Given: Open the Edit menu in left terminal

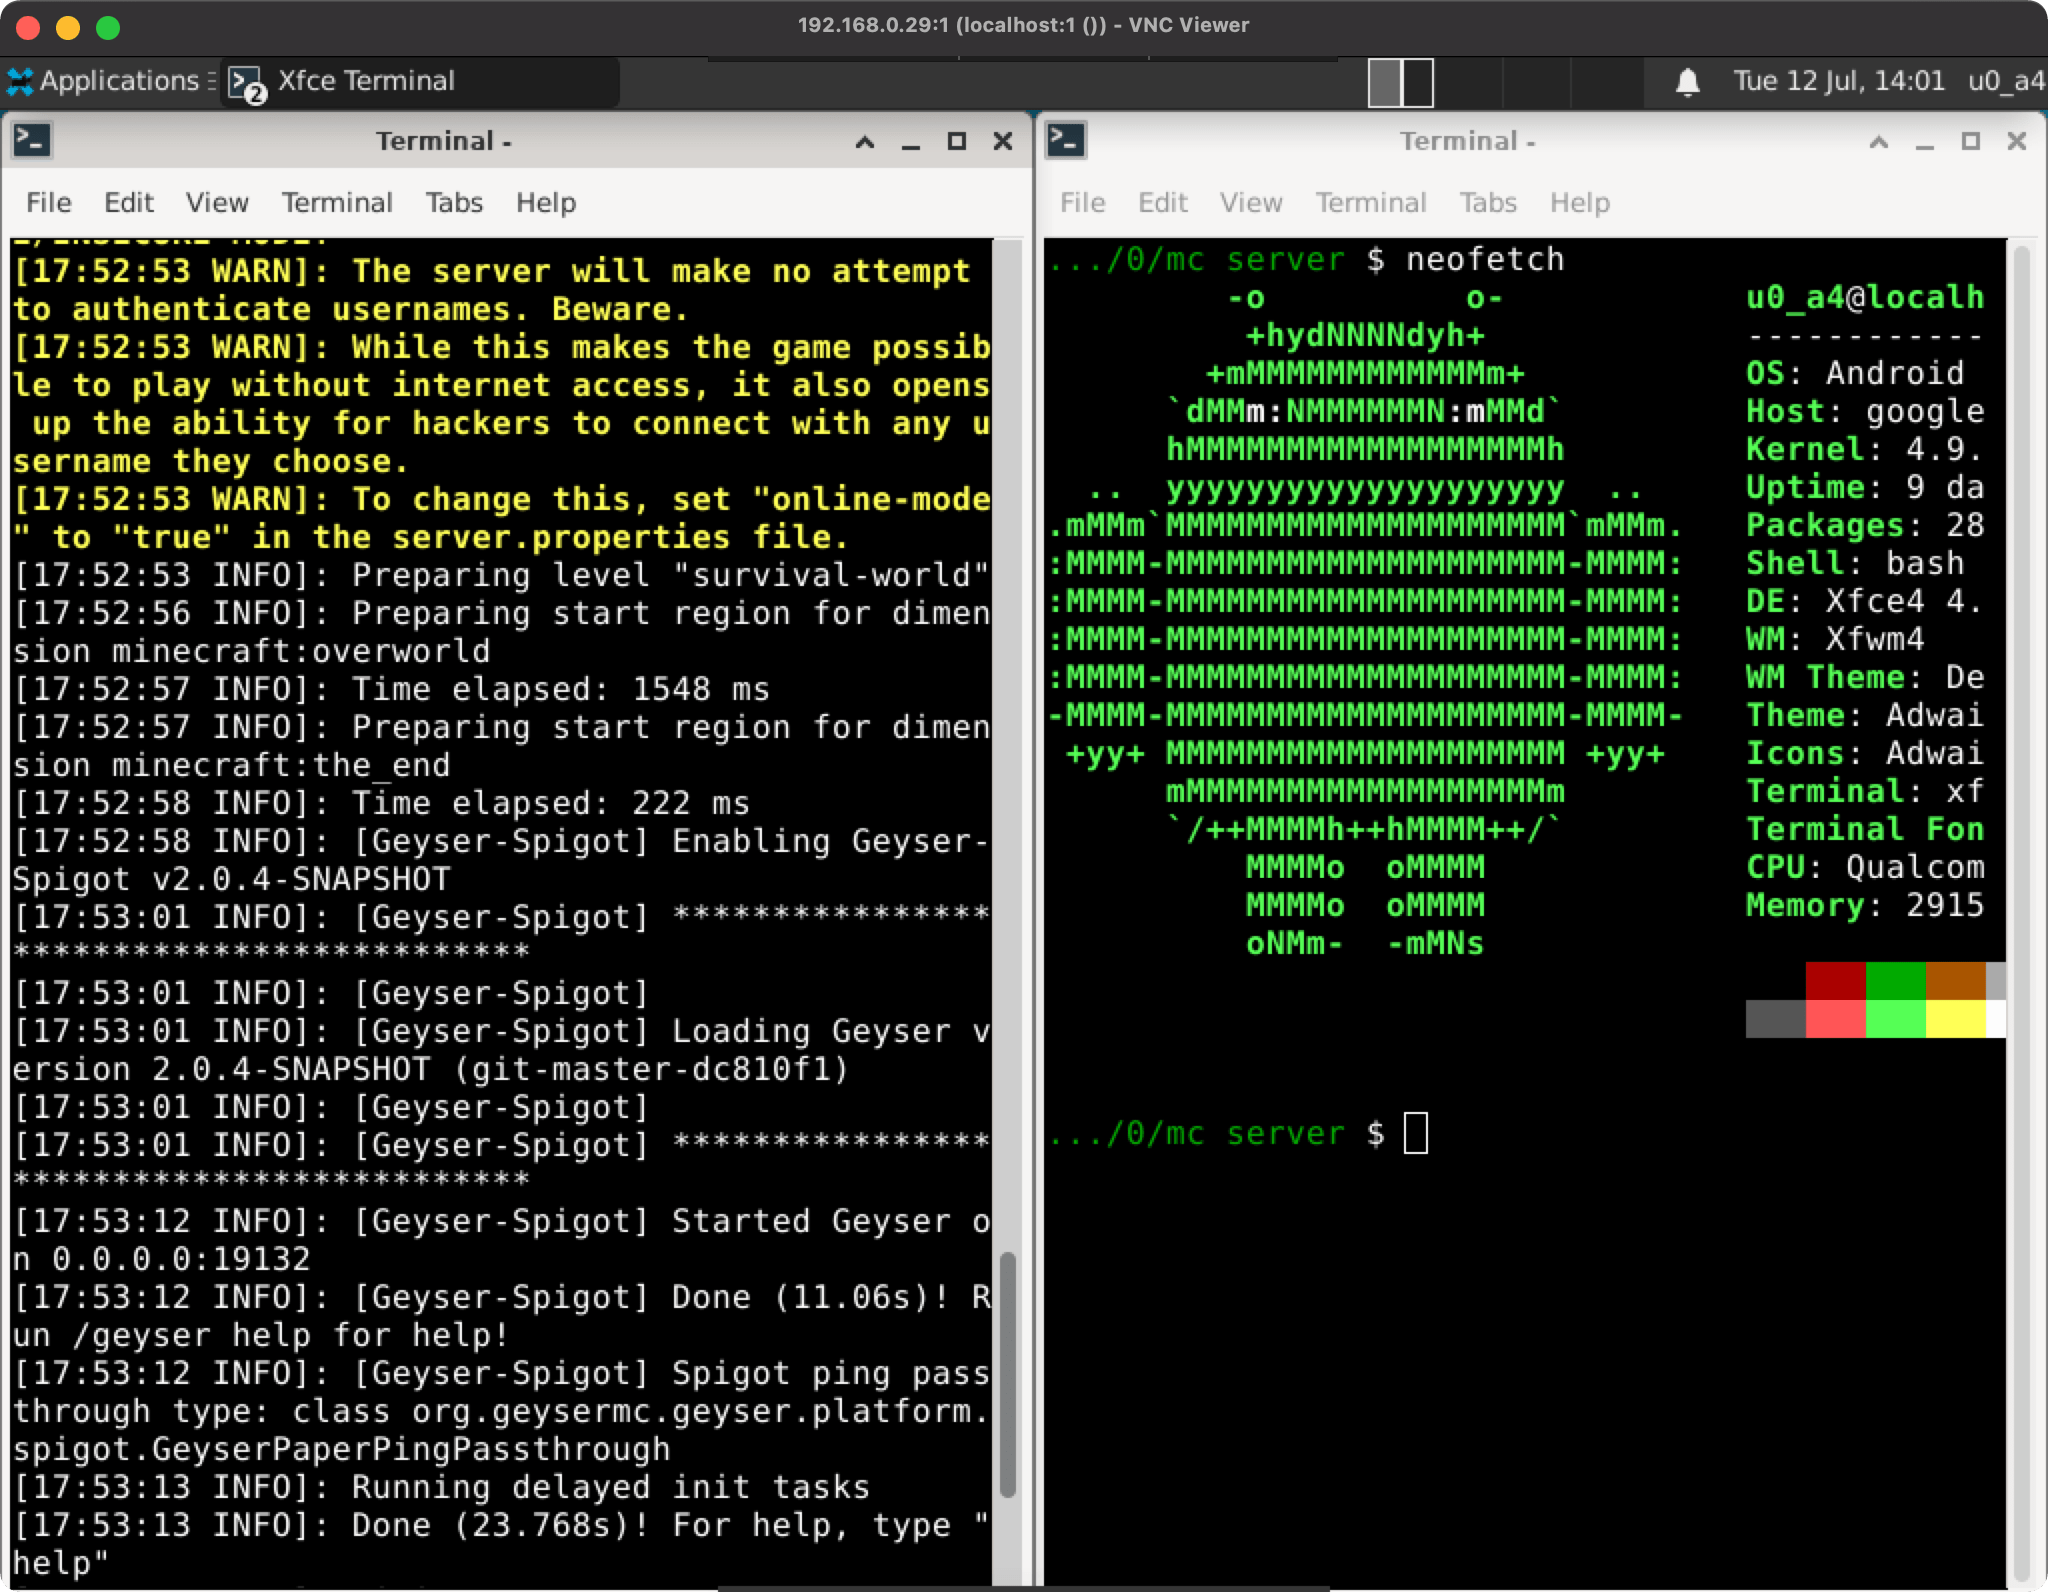Looking at the screenshot, I should tap(128, 203).
